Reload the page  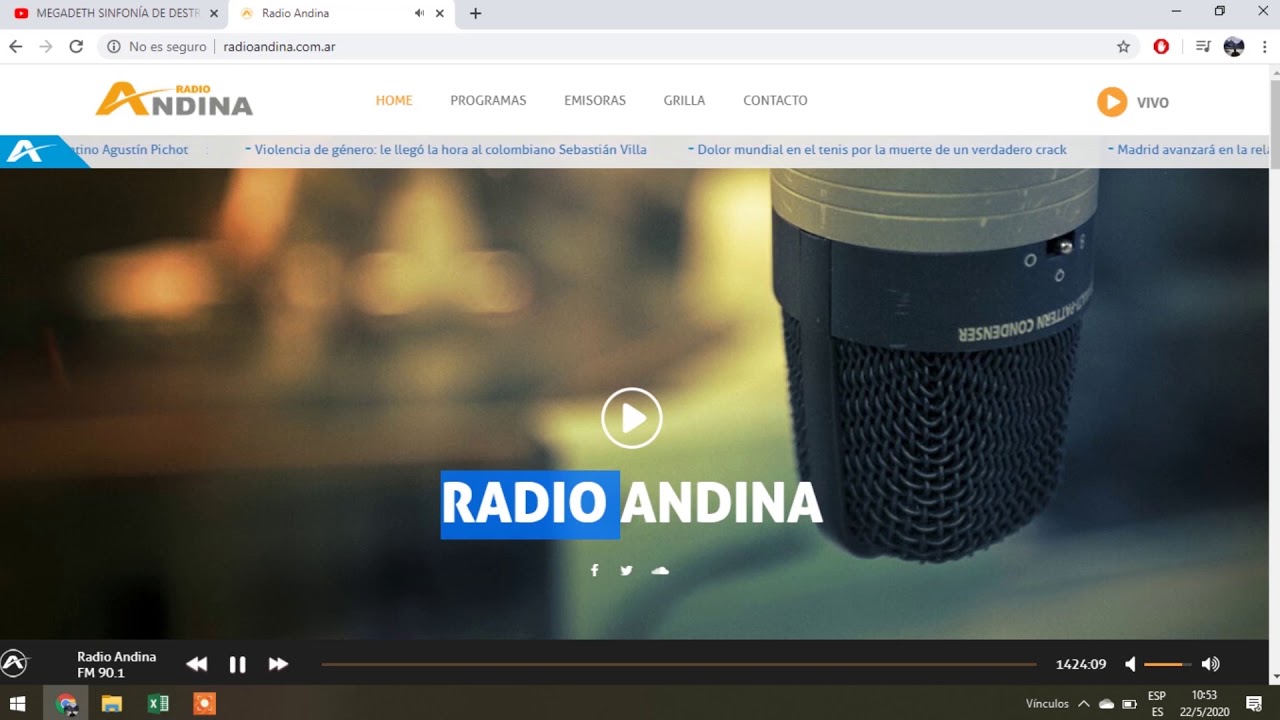(76, 46)
